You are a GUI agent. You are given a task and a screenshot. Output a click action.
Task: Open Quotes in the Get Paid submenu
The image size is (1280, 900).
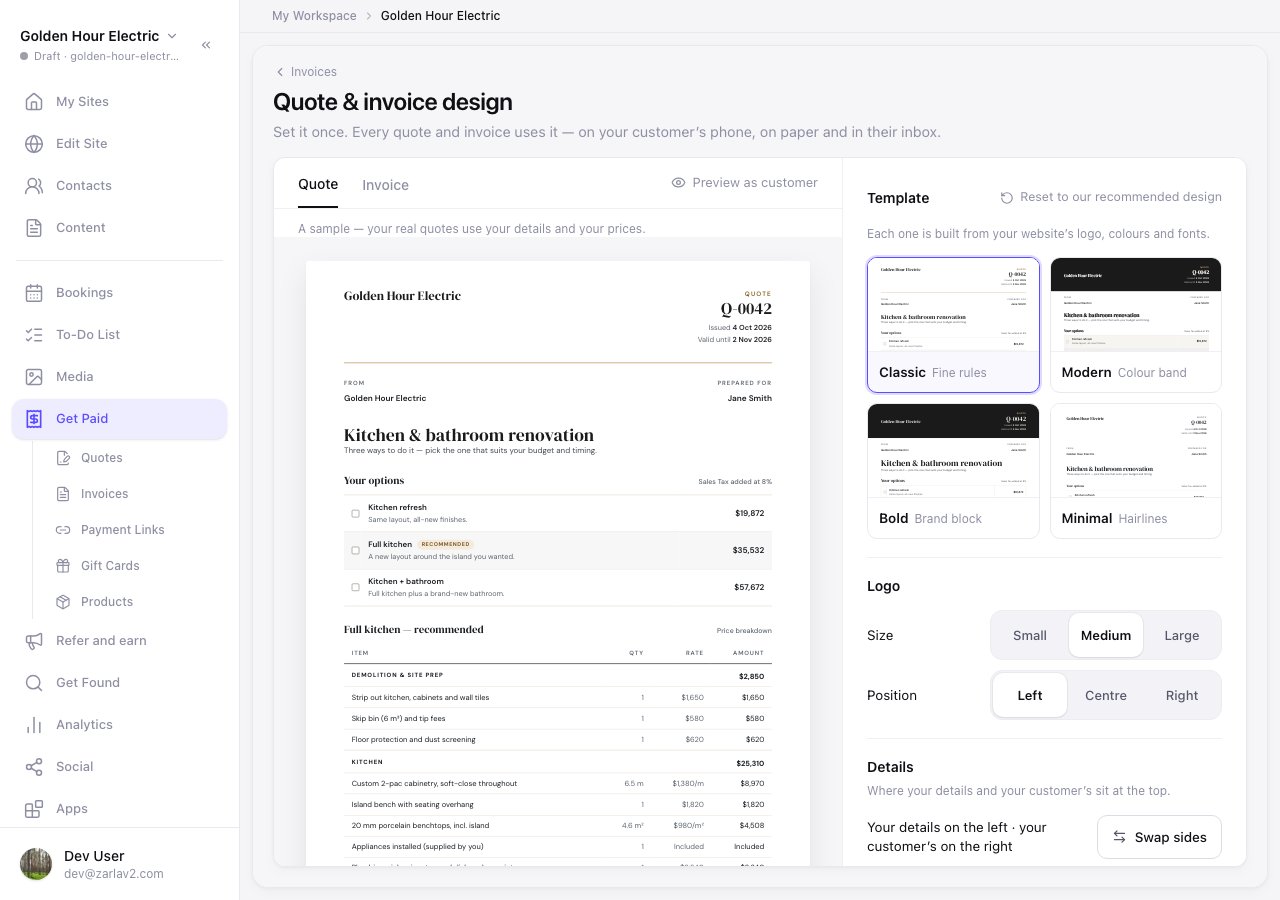[102, 458]
